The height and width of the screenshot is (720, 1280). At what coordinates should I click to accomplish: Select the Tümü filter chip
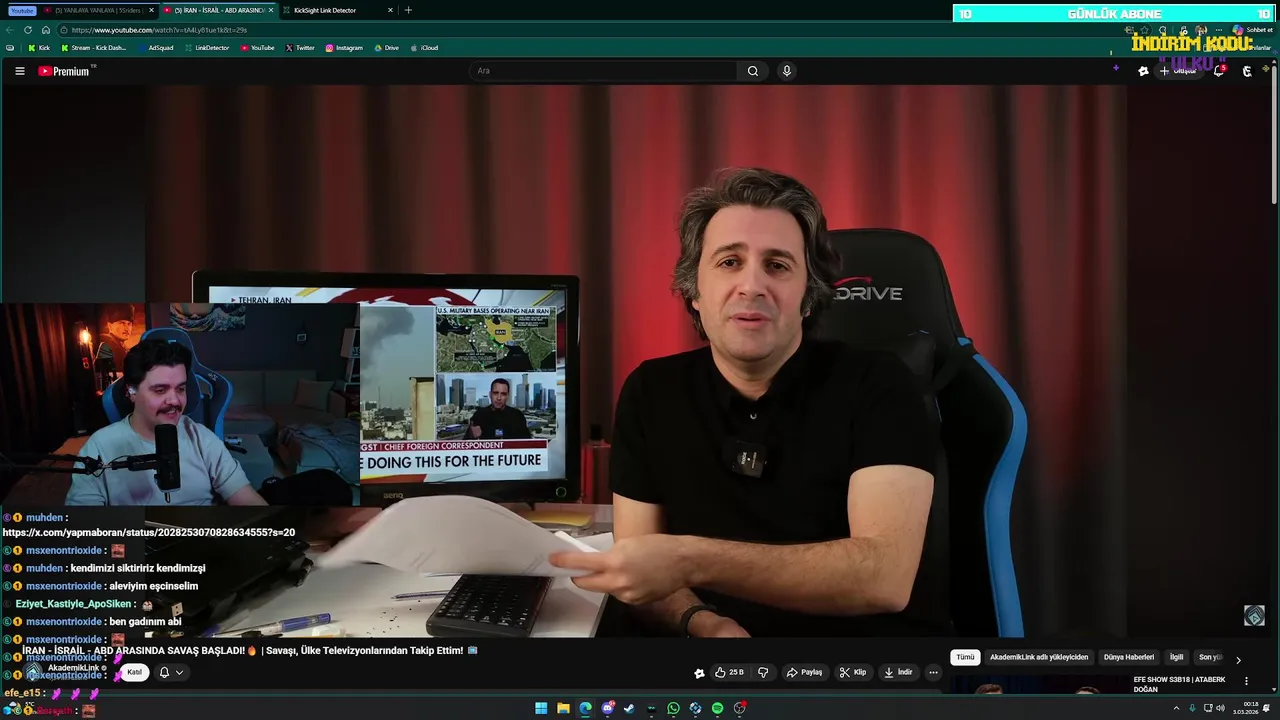[965, 657]
